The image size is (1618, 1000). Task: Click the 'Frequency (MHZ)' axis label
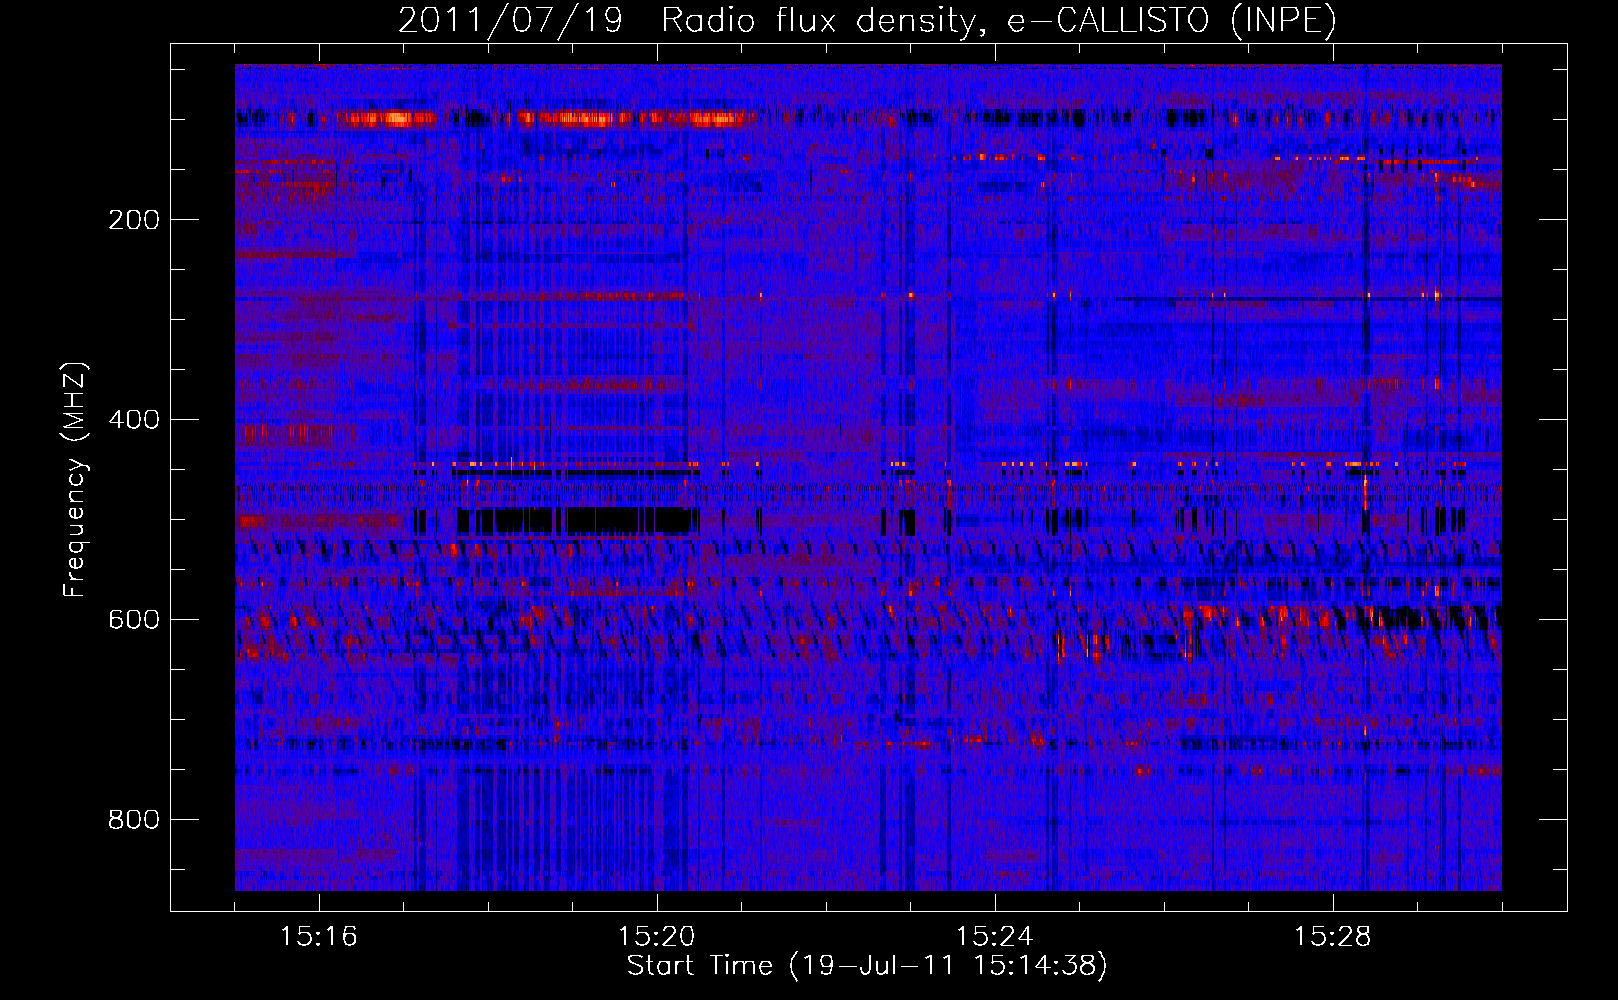click(75, 479)
